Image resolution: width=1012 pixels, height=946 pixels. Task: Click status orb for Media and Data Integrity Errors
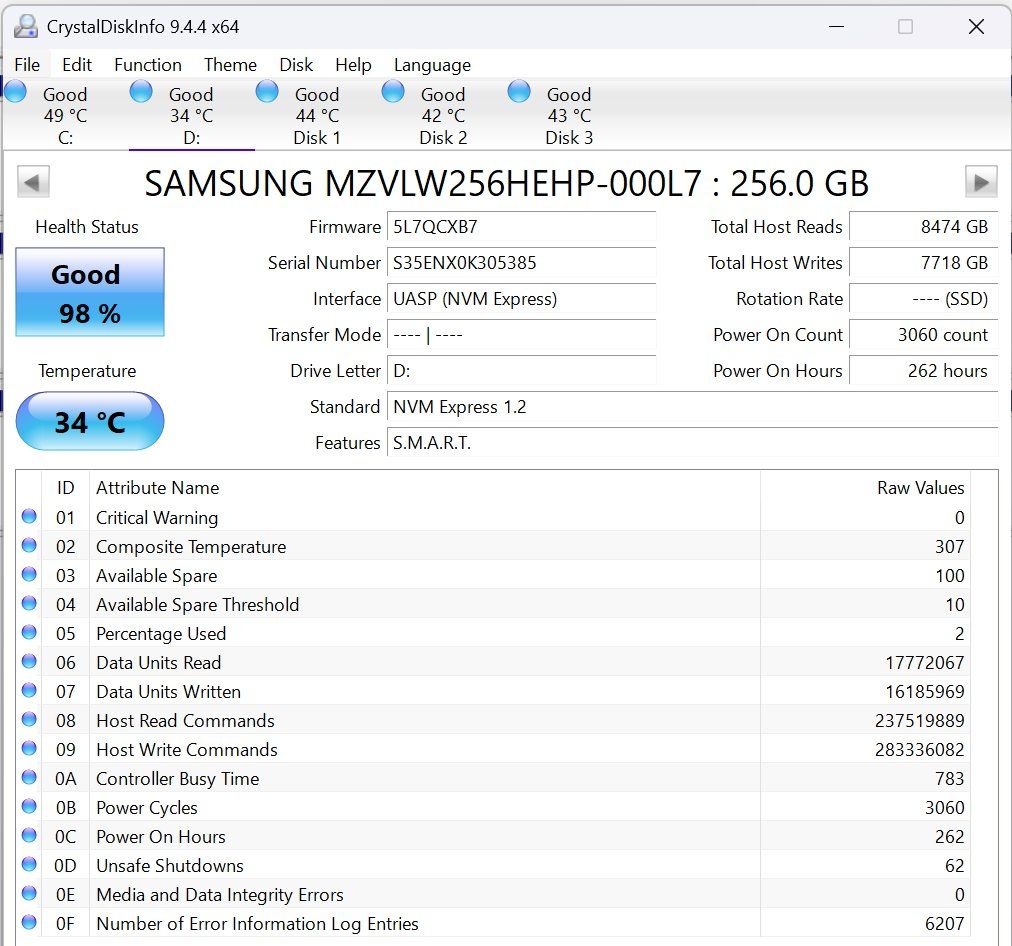click(29, 894)
